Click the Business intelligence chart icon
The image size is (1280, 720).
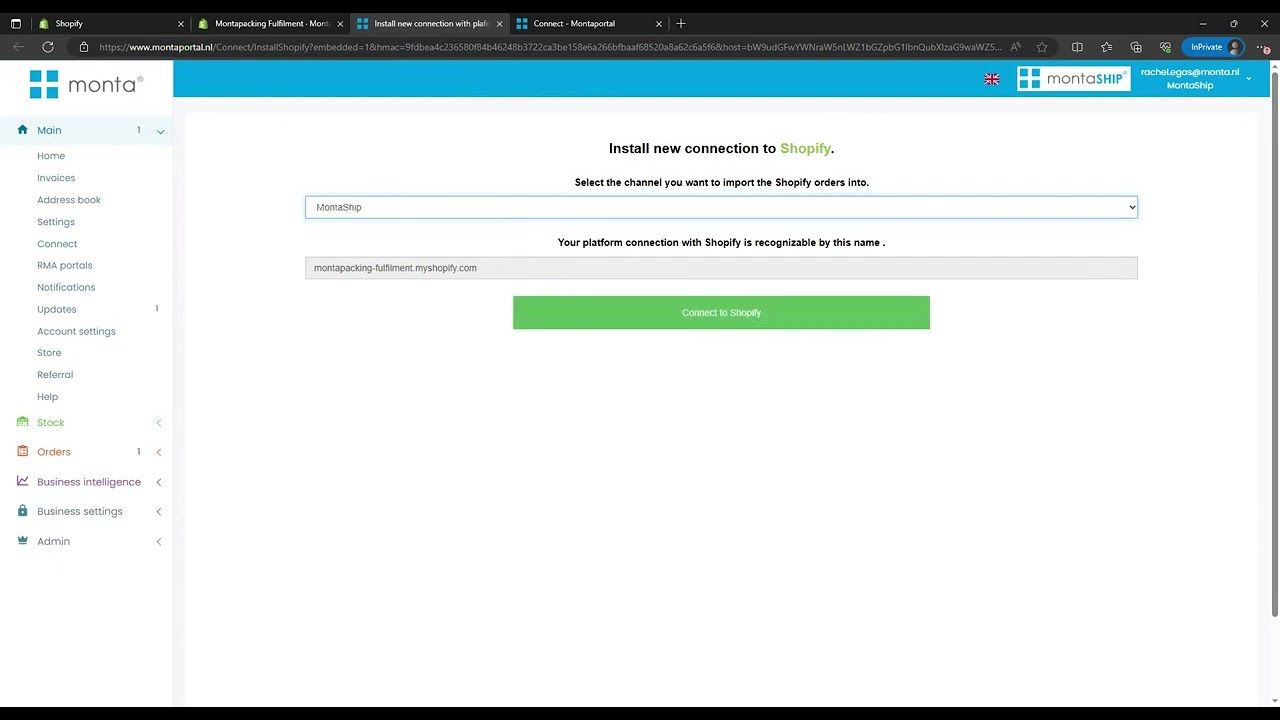(22, 481)
